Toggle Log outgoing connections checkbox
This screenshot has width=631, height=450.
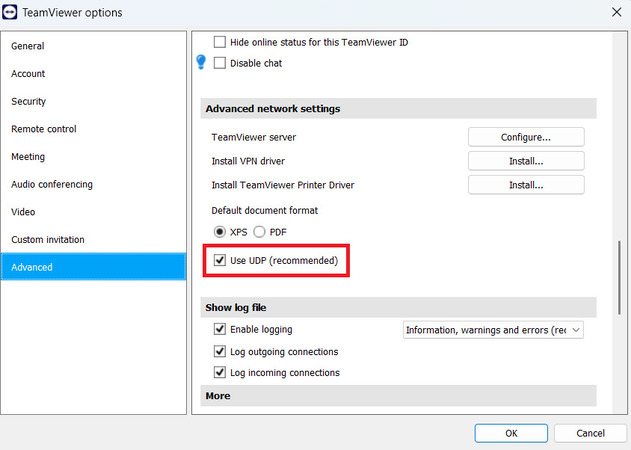(x=220, y=351)
